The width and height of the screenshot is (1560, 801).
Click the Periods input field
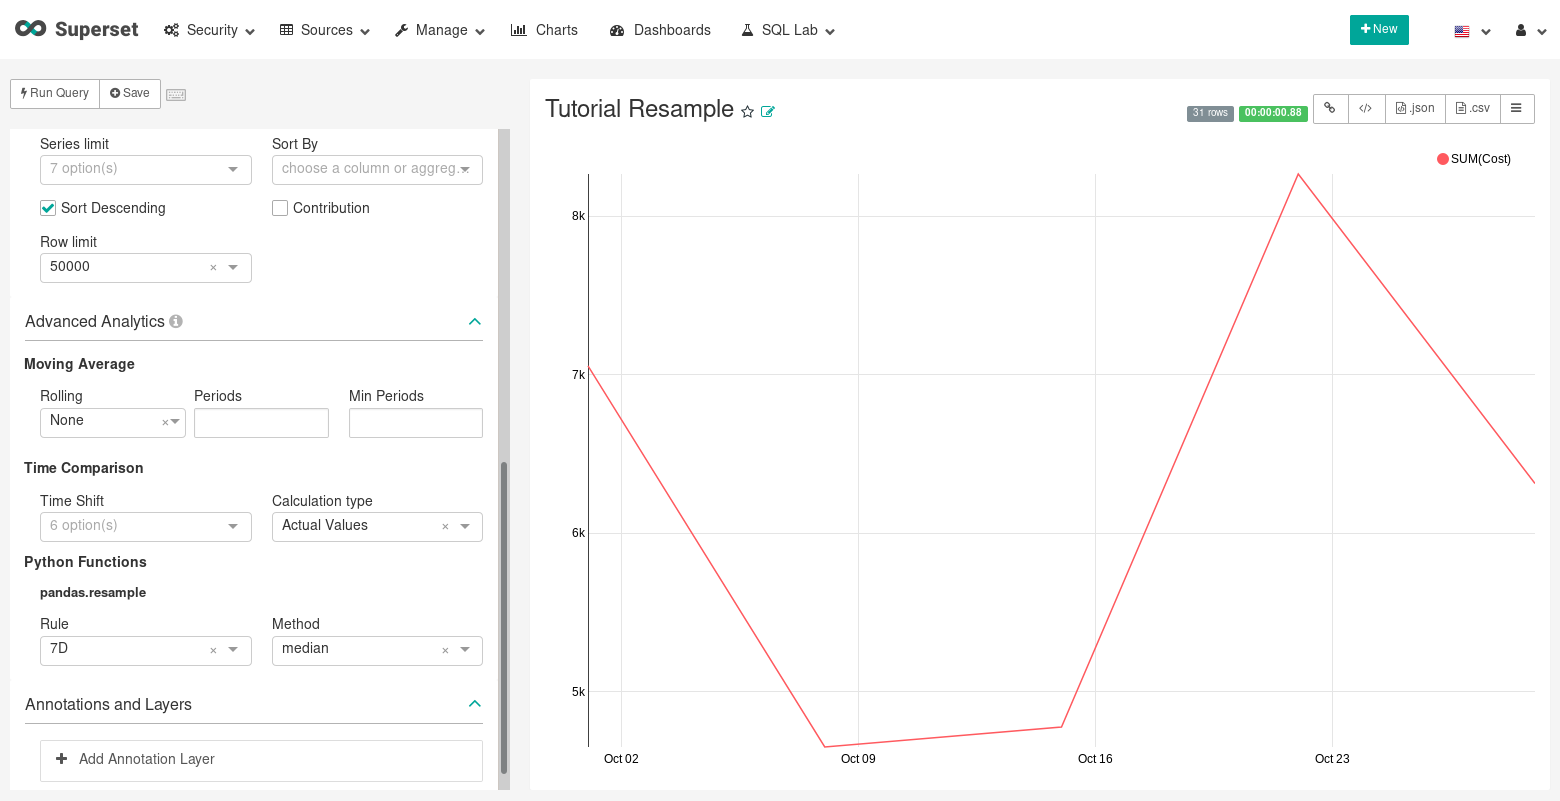point(261,423)
